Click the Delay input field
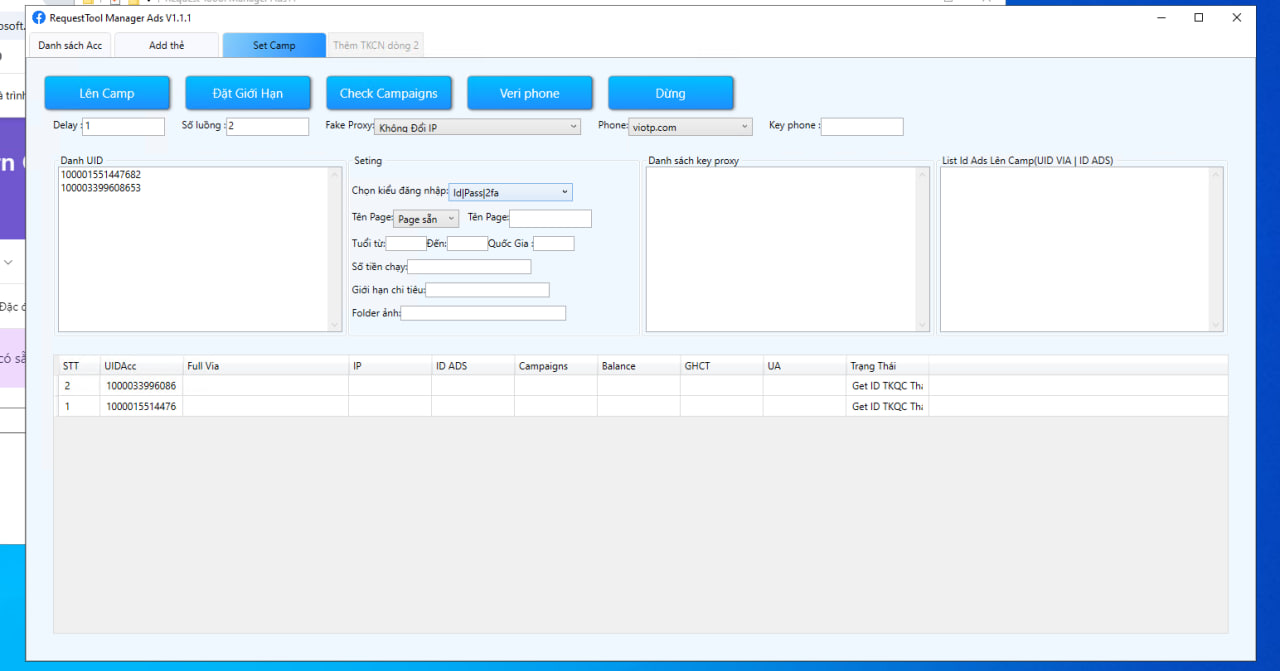 coord(124,127)
